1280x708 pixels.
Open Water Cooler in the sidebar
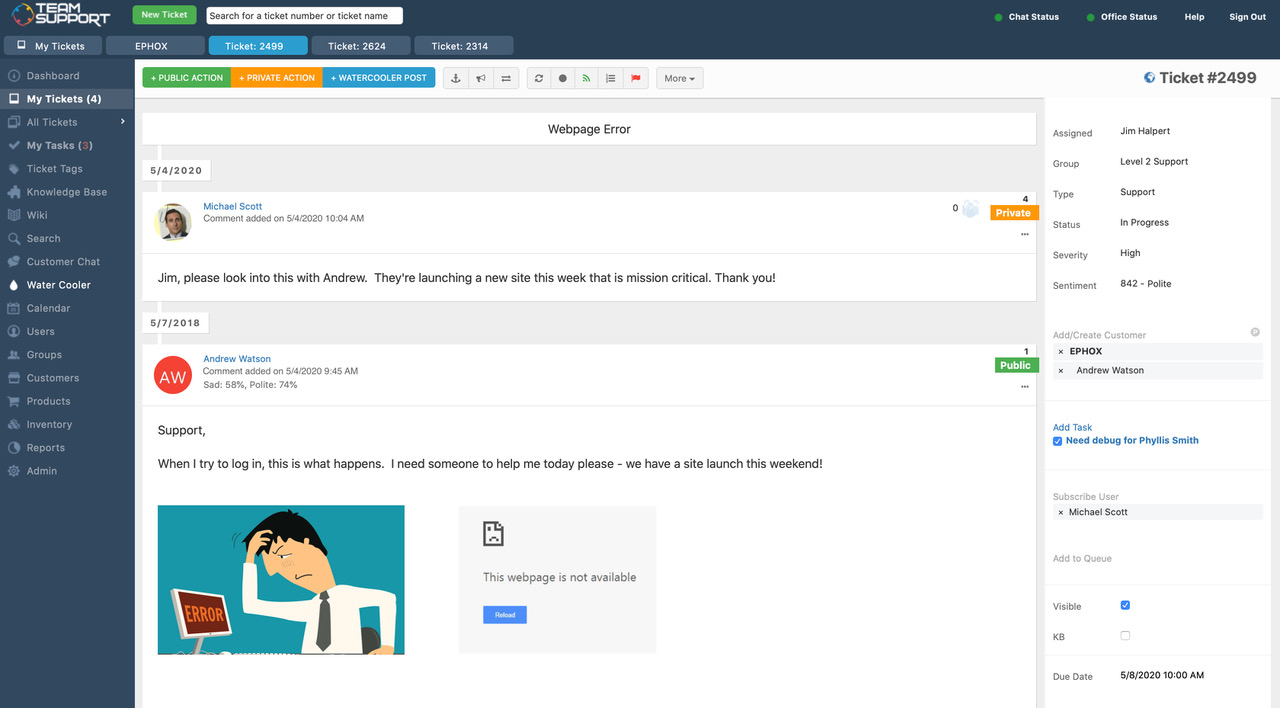pos(58,285)
